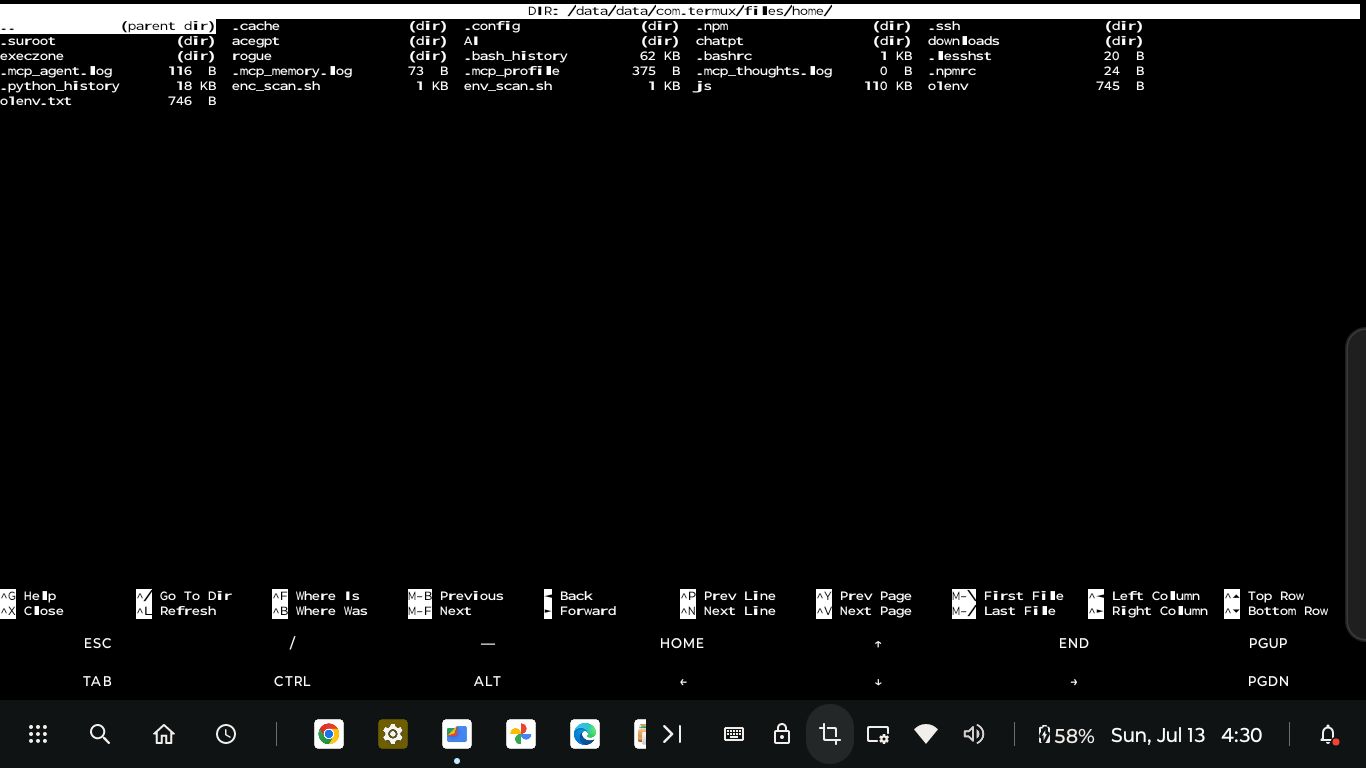Viewport: 1366px width, 768px height.
Task: Click the search magnifier in taskbar
Action: [x=100, y=735]
